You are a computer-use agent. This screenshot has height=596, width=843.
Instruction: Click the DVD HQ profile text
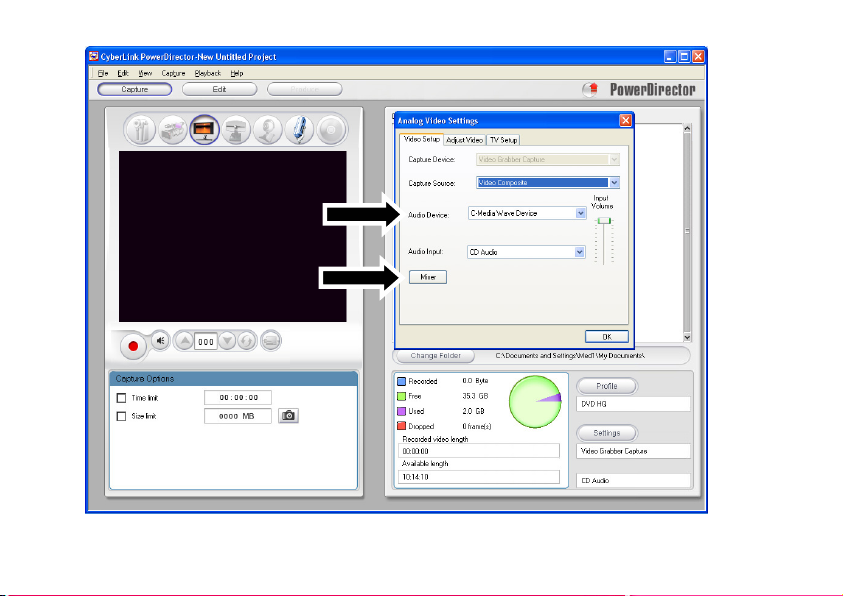594,404
